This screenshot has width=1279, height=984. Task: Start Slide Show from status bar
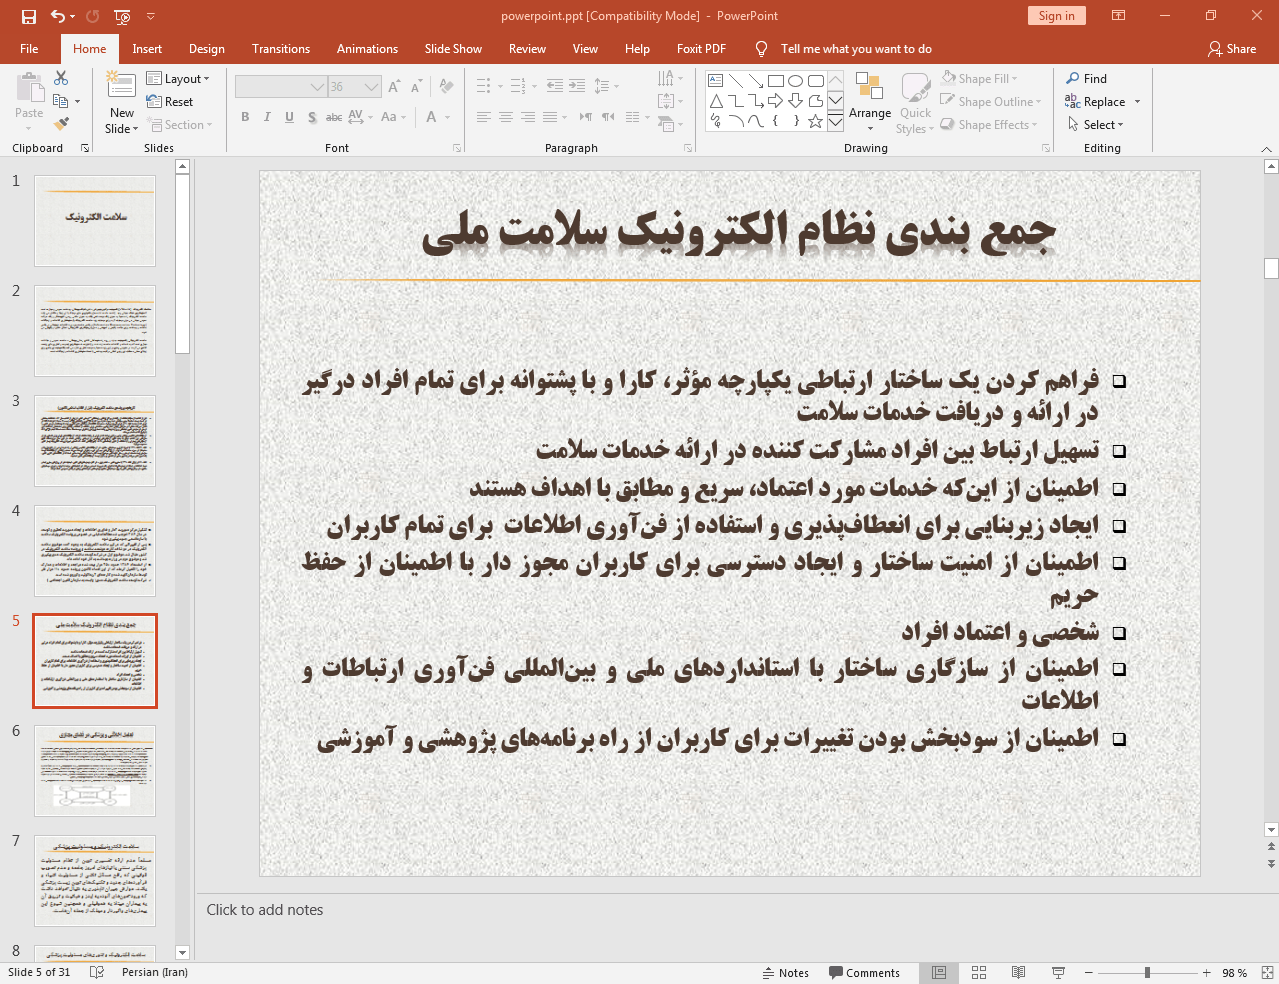point(1058,973)
